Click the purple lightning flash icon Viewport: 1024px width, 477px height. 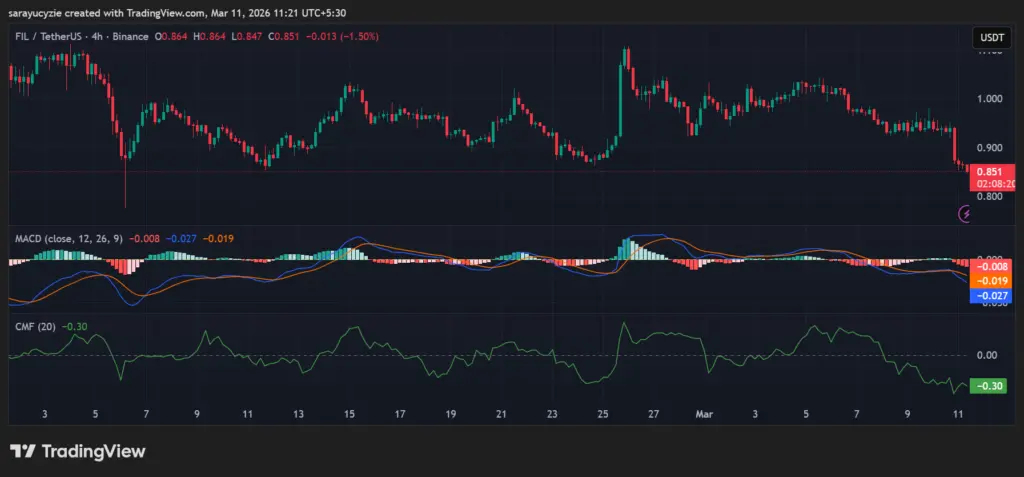(x=965, y=213)
